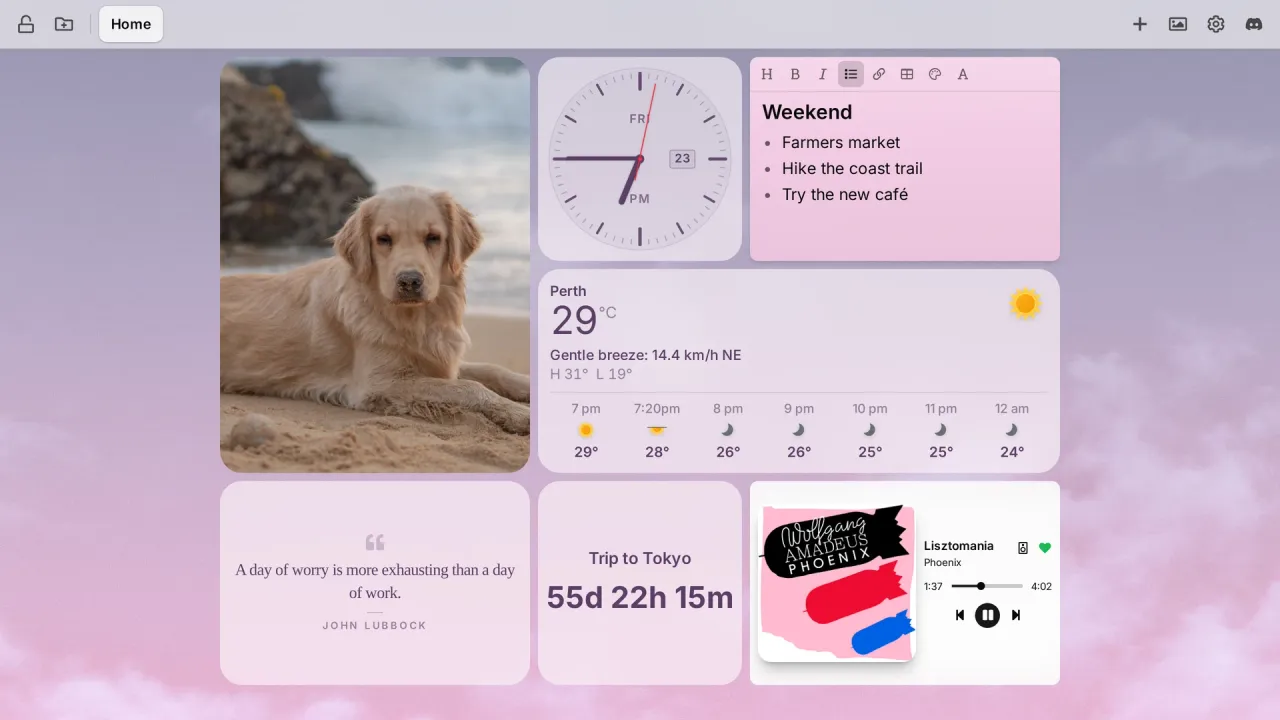1280x720 pixels.
Task: Insert link in note toolbar
Action: (879, 74)
